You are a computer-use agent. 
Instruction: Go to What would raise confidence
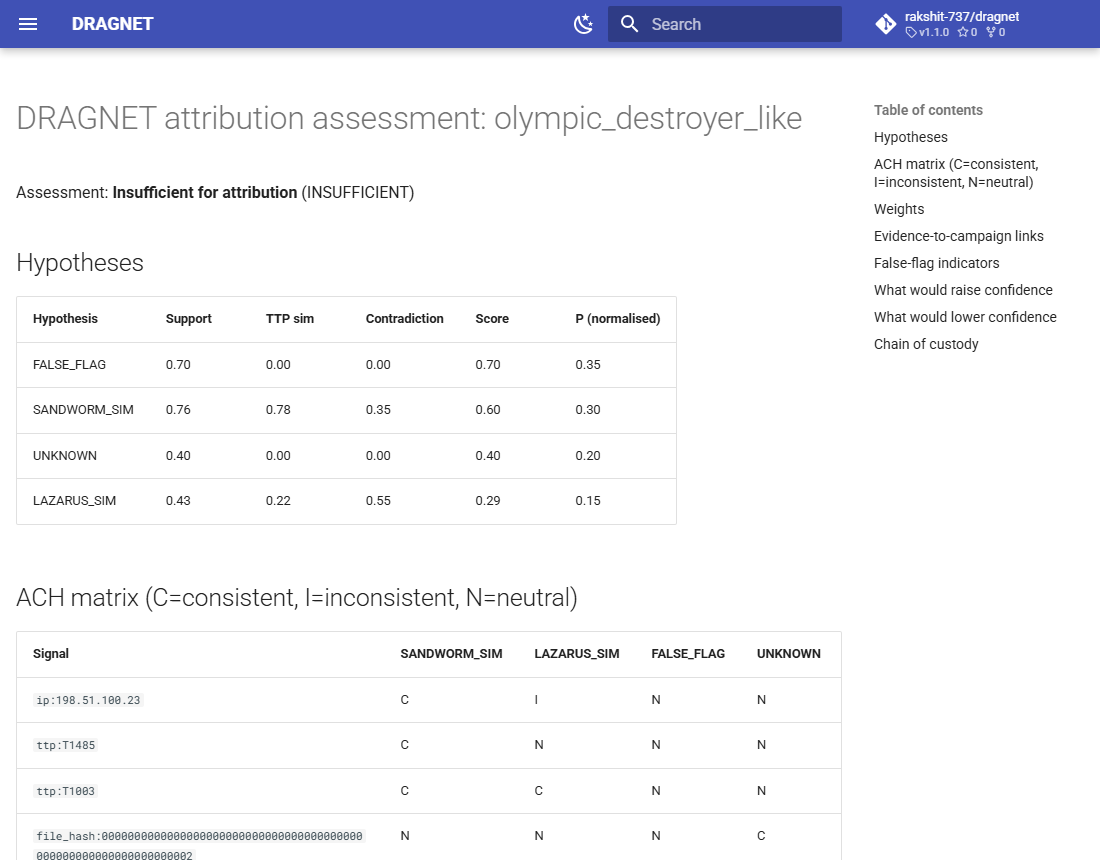click(963, 290)
